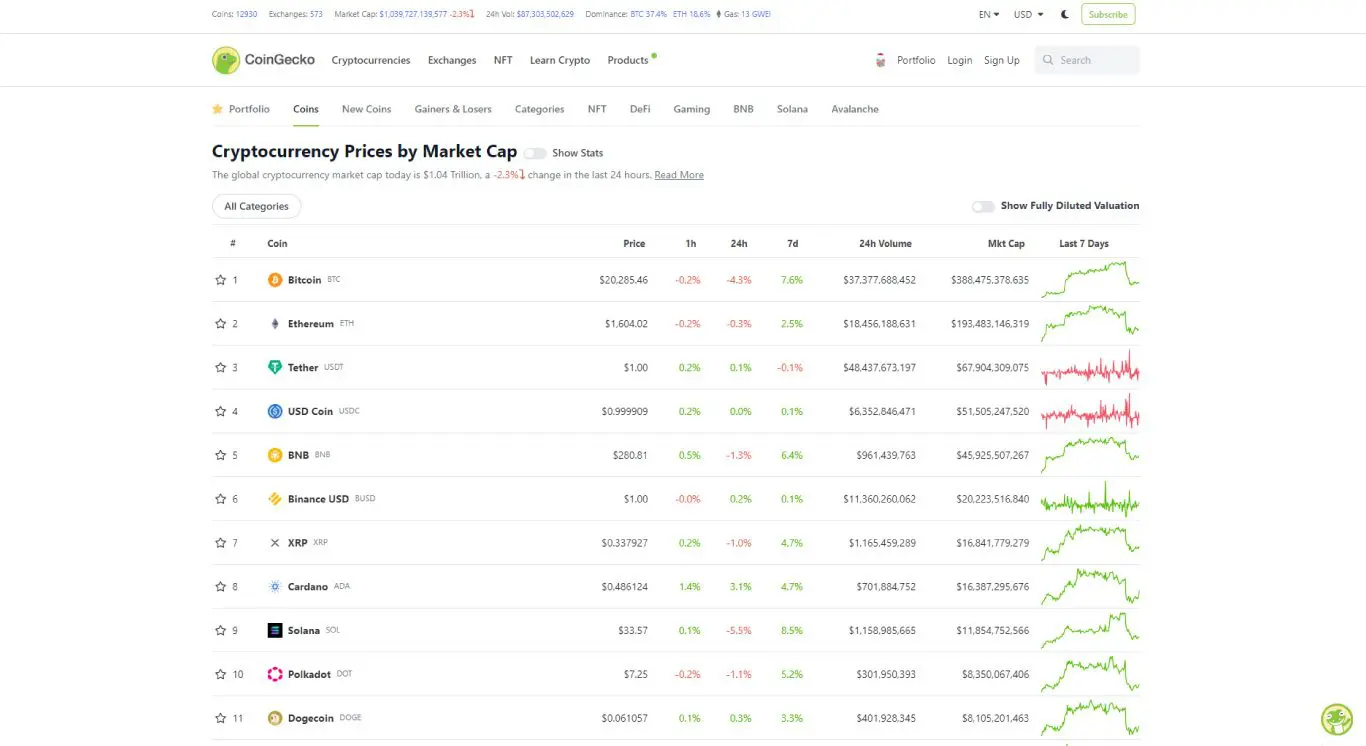Star the Tether row
Image resolution: width=1366 pixels, height=746 pixels.
tap(220, 367)
